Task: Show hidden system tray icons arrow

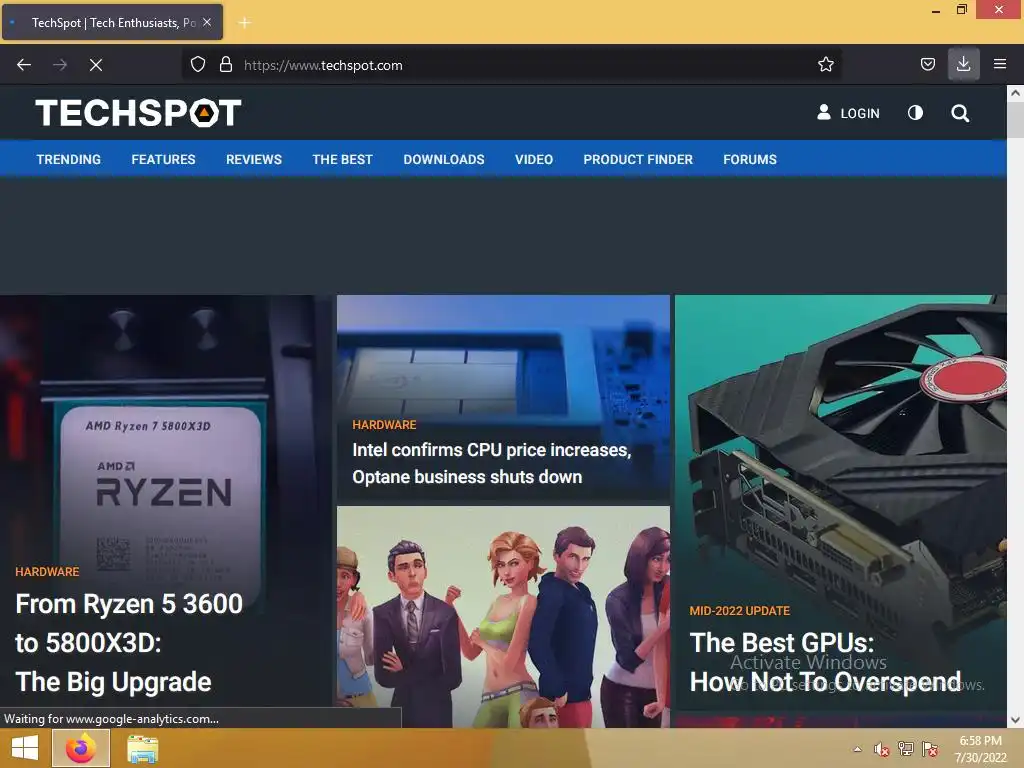Action: (x=857, y=749)
